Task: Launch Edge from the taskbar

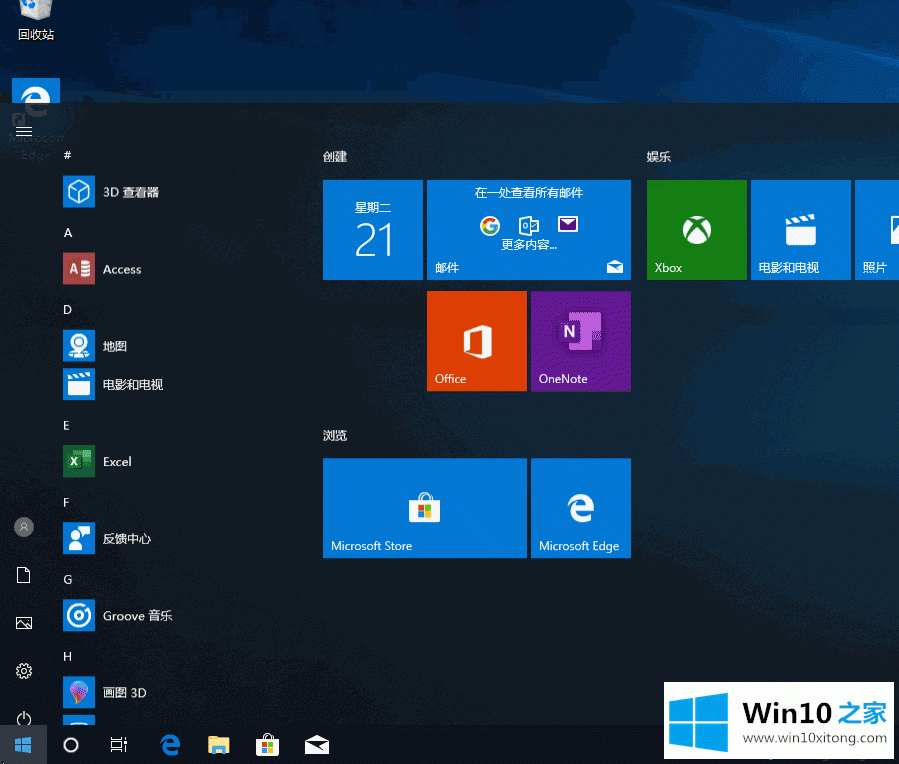Action: point(170,745)
